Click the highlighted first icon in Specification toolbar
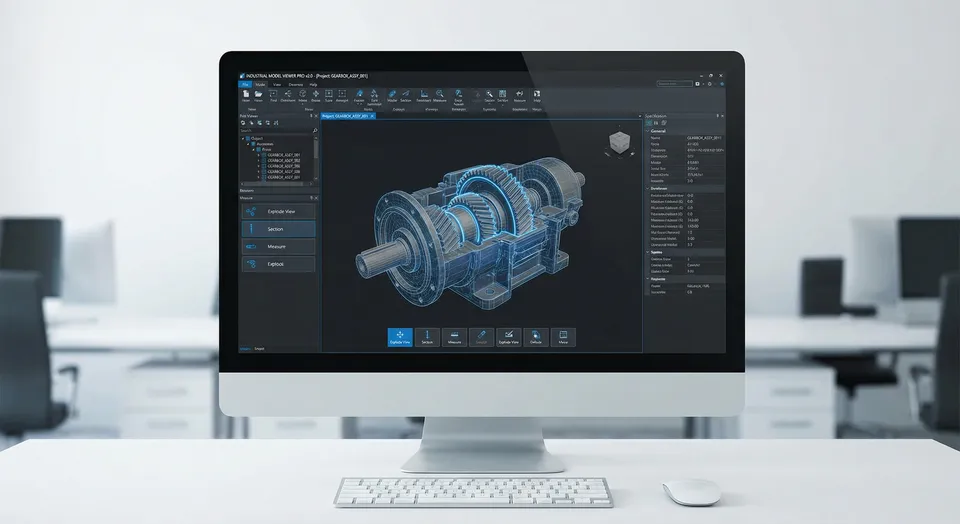 649,123
